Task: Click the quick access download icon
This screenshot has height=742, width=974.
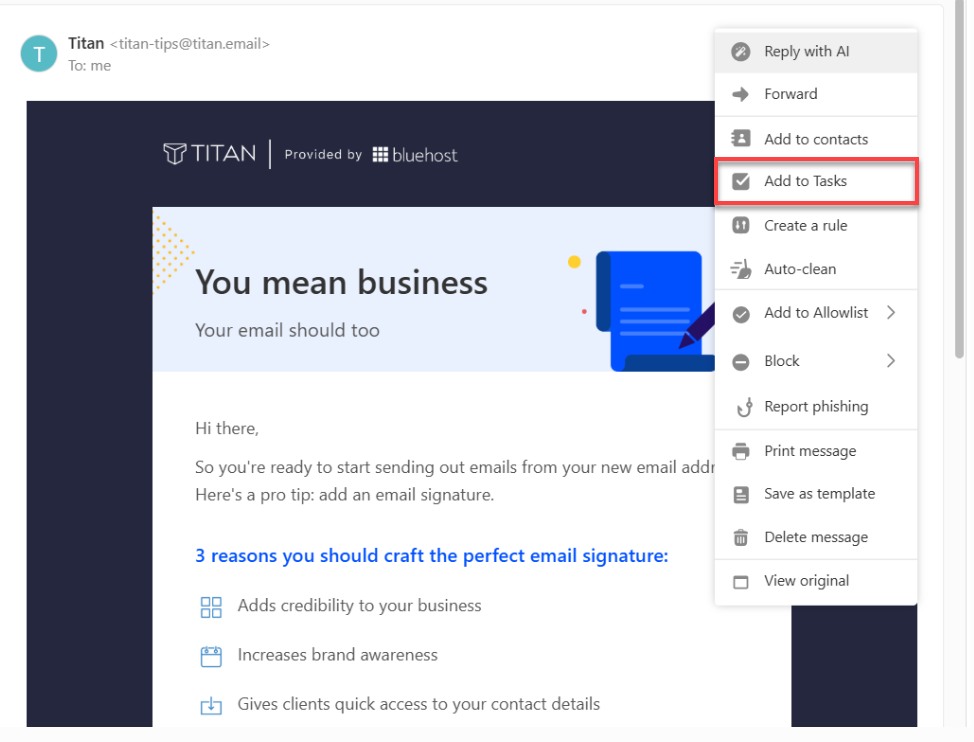Action: (x=211, y=705)
